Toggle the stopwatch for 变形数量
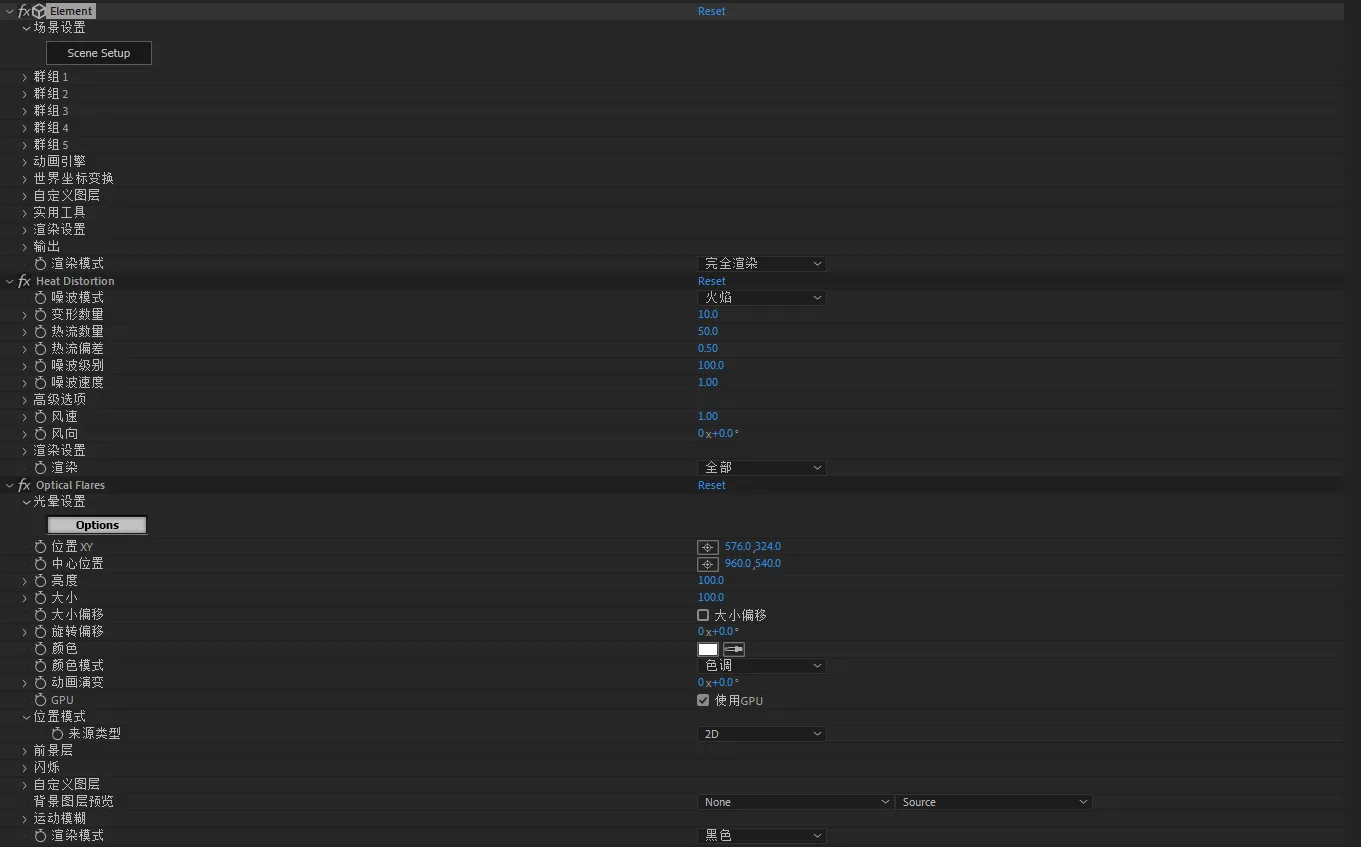This screenshot has height=847, width=1361. (41, 315)
